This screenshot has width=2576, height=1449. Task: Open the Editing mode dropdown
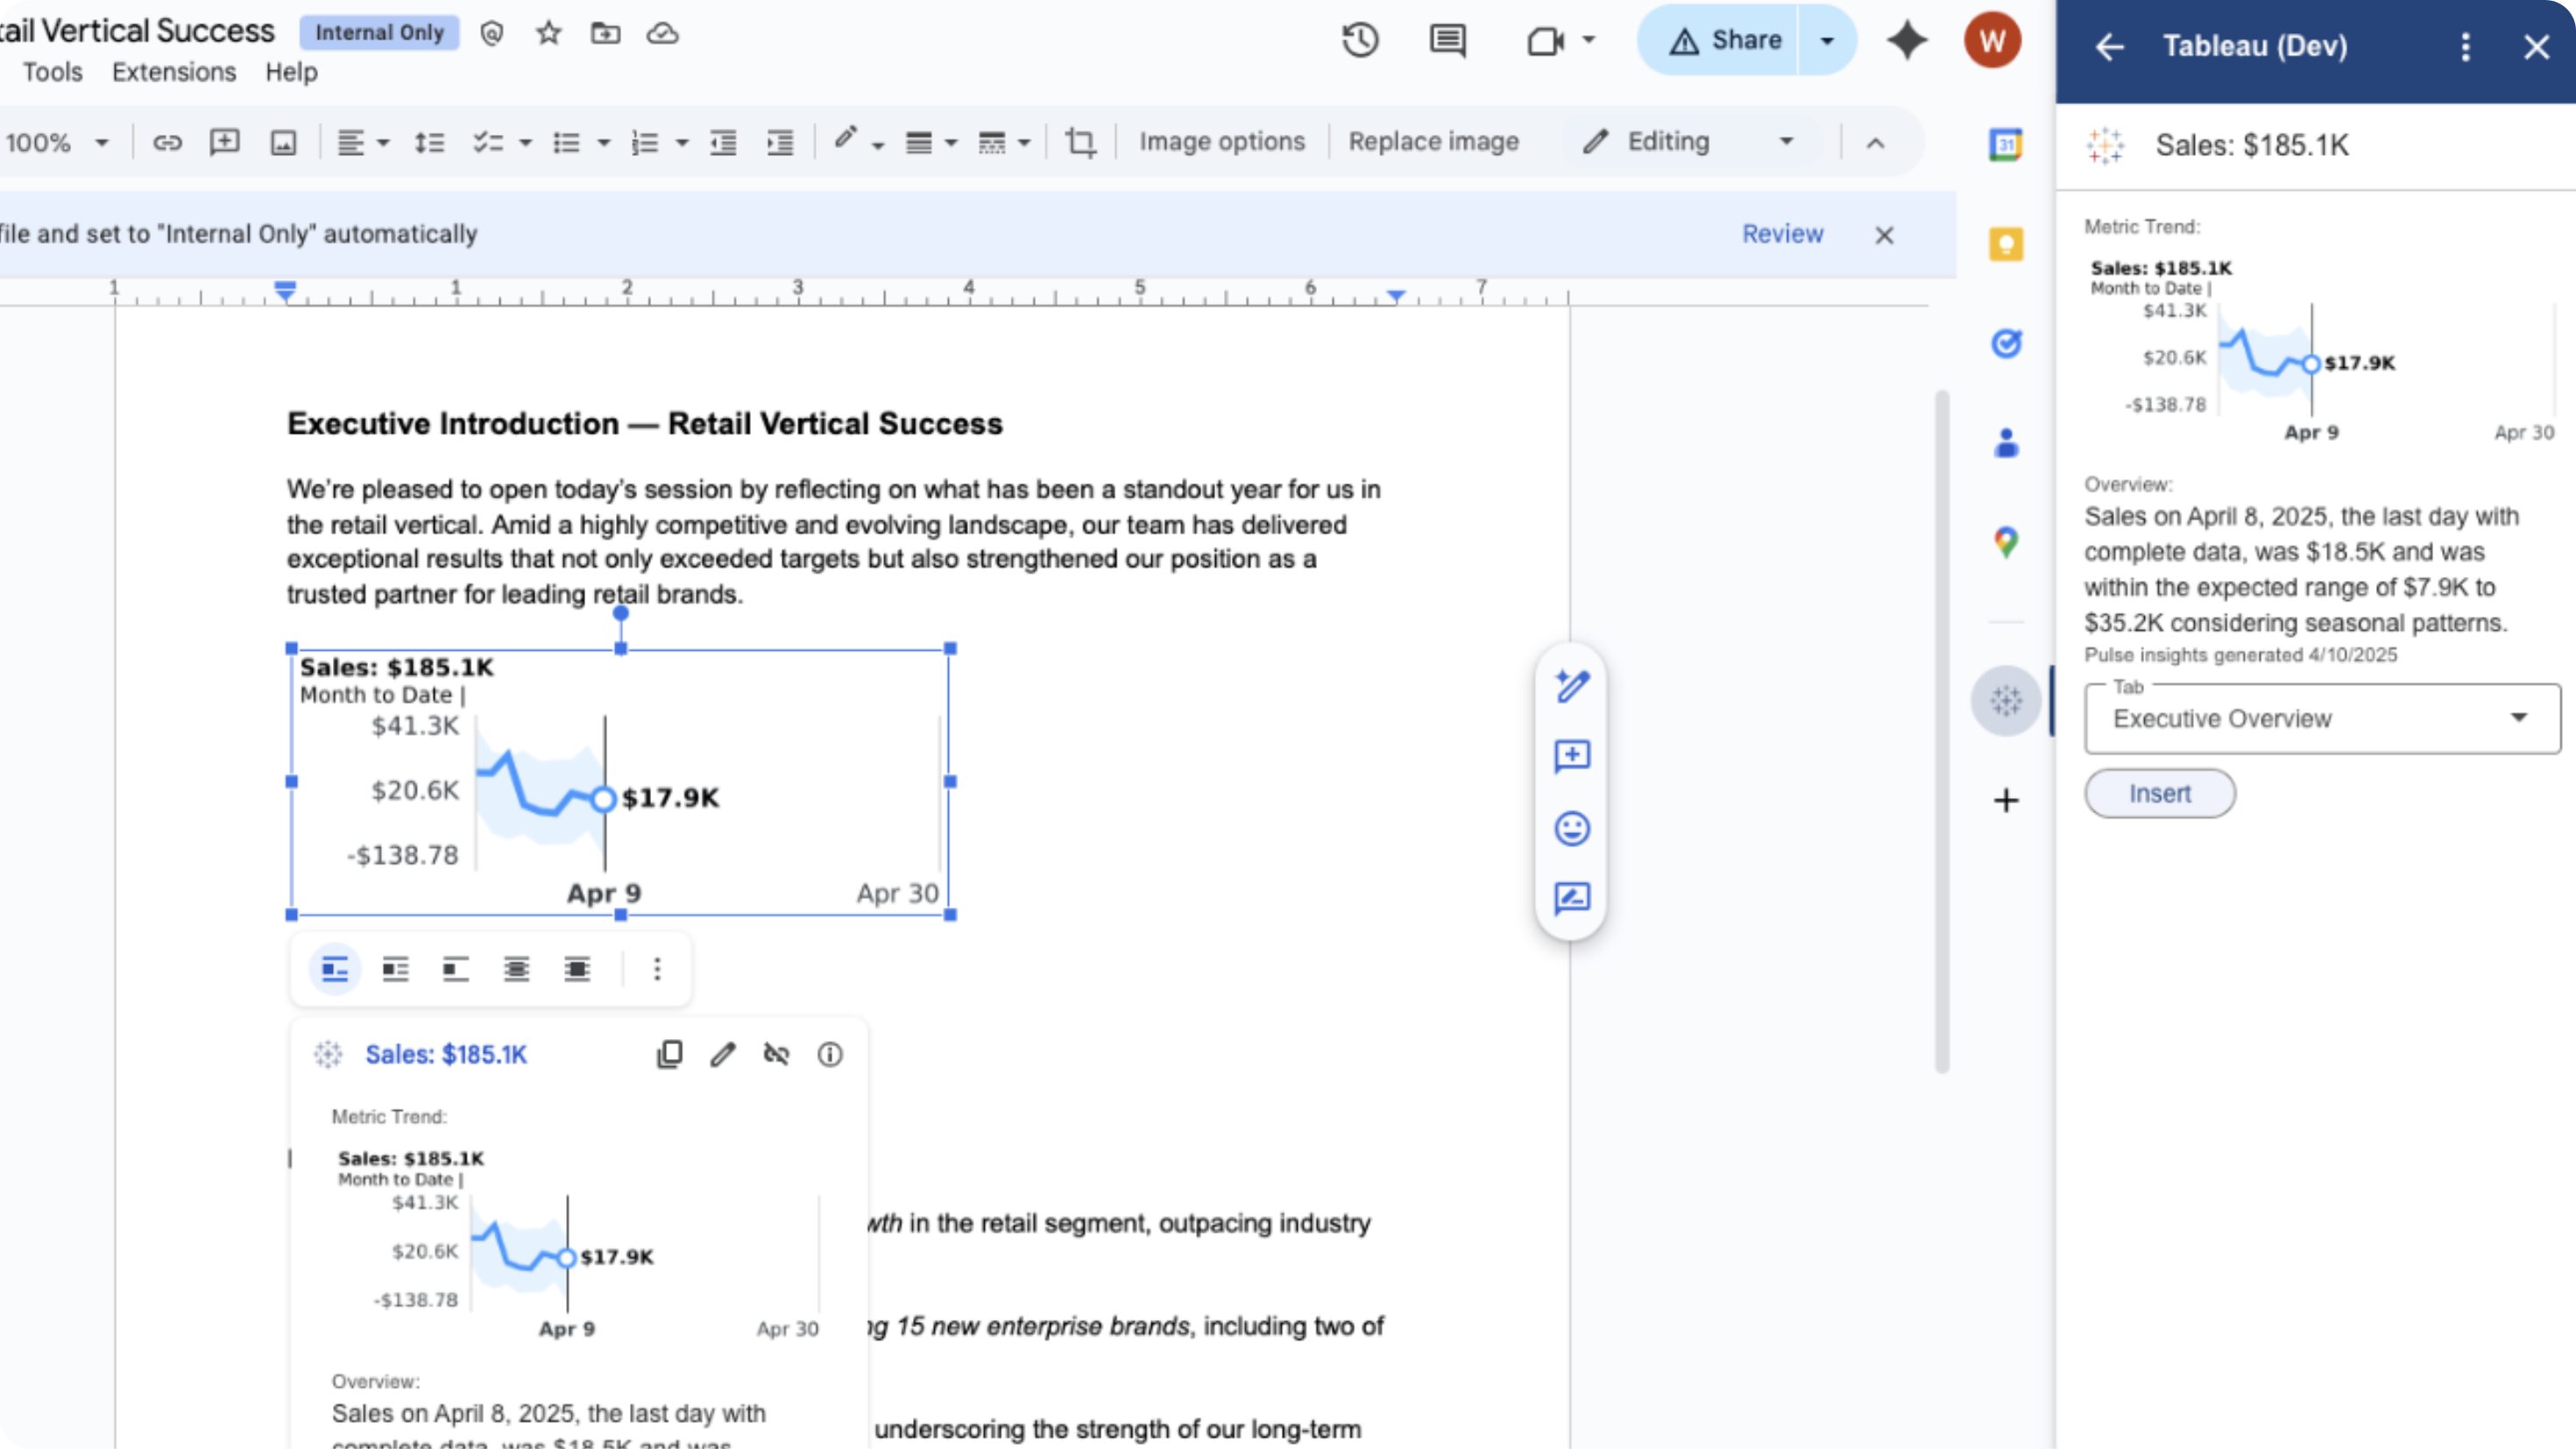(x=1690, y=142)
